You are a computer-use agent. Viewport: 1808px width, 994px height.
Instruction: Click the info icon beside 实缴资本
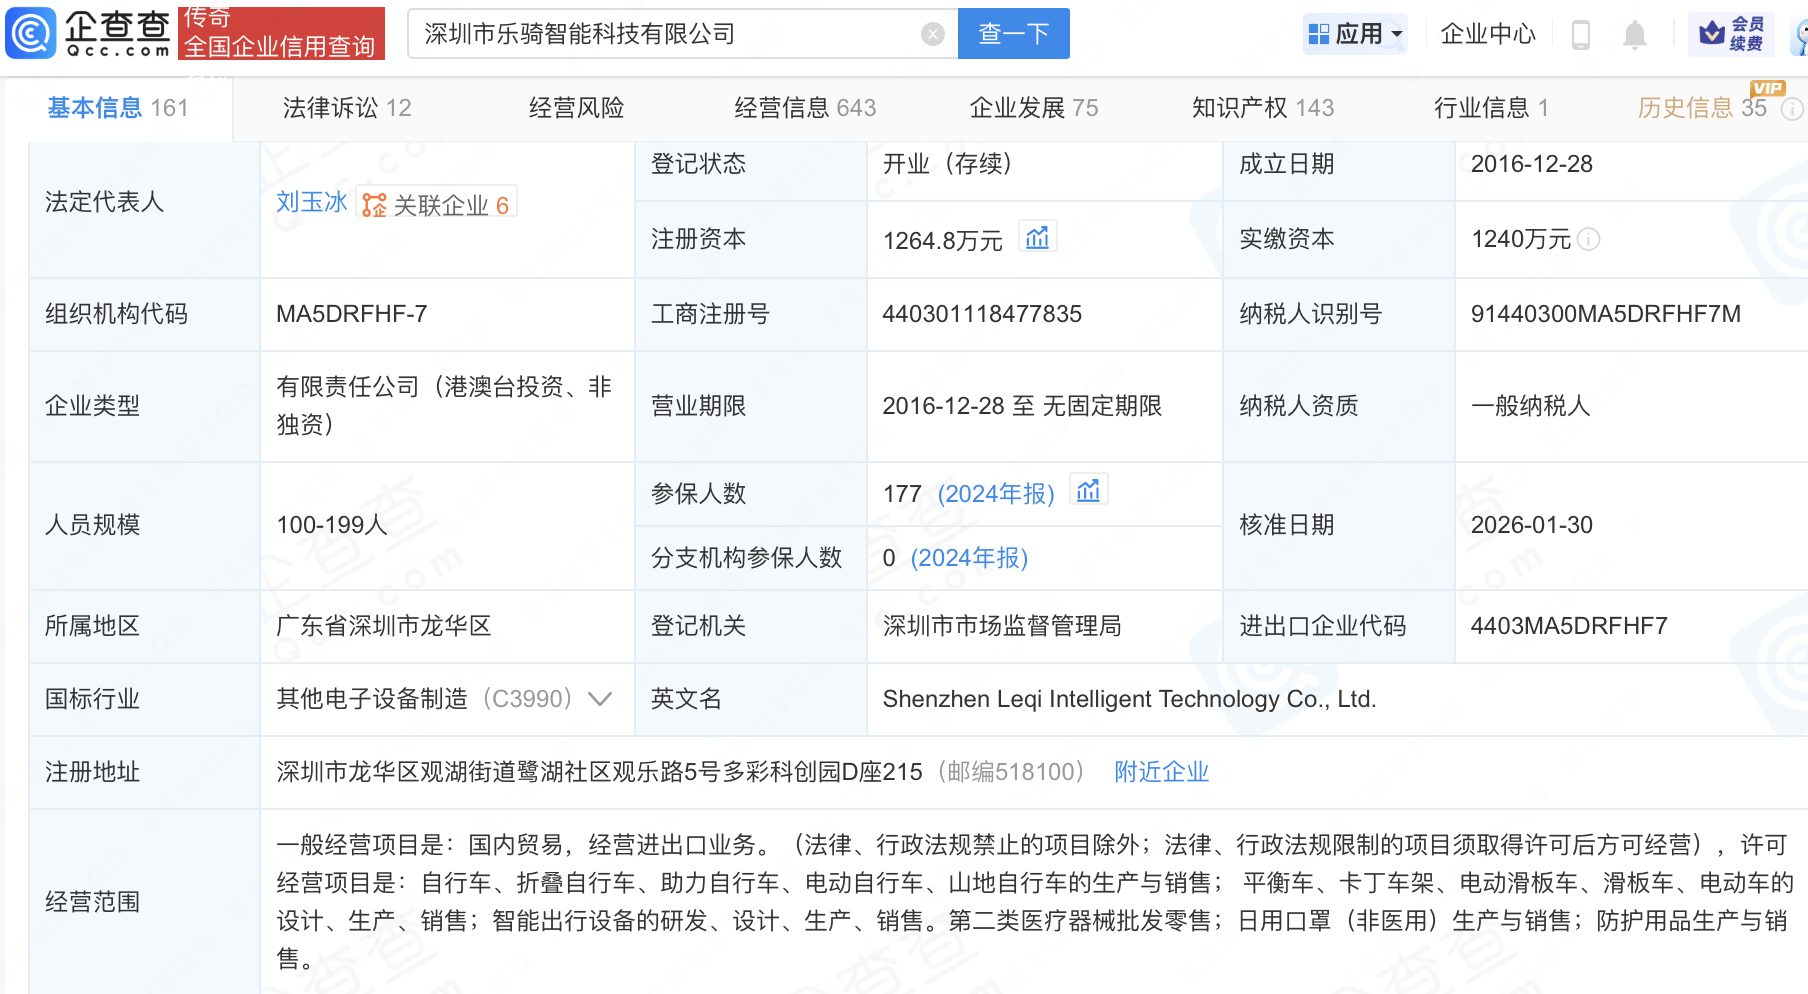pos(1591,239)
